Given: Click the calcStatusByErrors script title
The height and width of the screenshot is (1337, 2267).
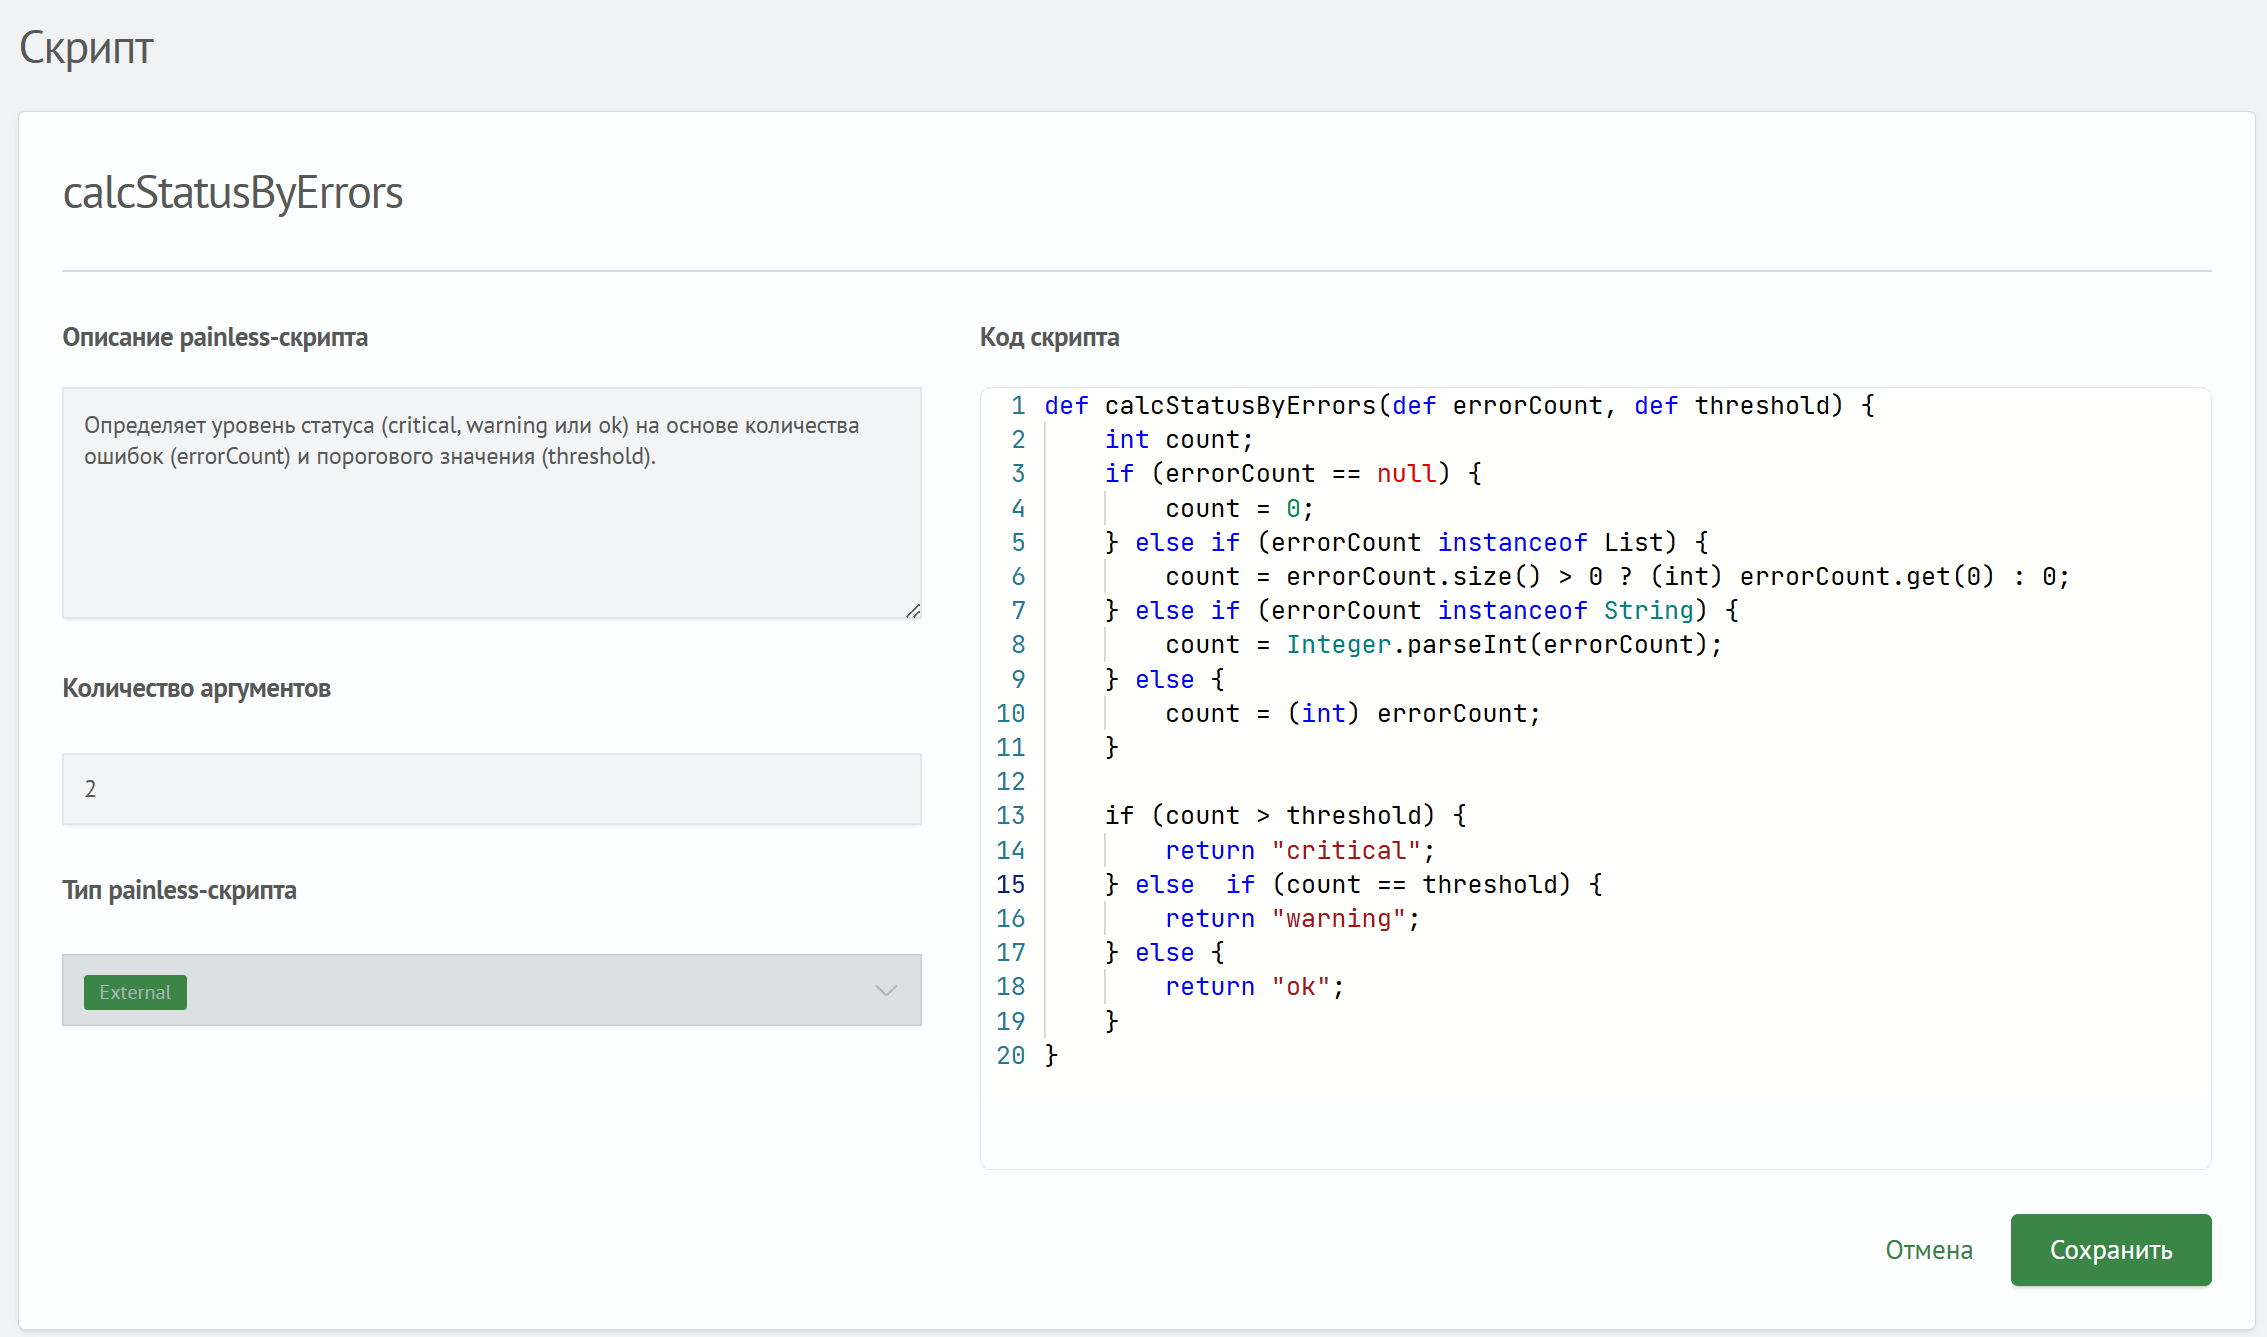Looking at the screenshot, I should click(x=232, y=192).
